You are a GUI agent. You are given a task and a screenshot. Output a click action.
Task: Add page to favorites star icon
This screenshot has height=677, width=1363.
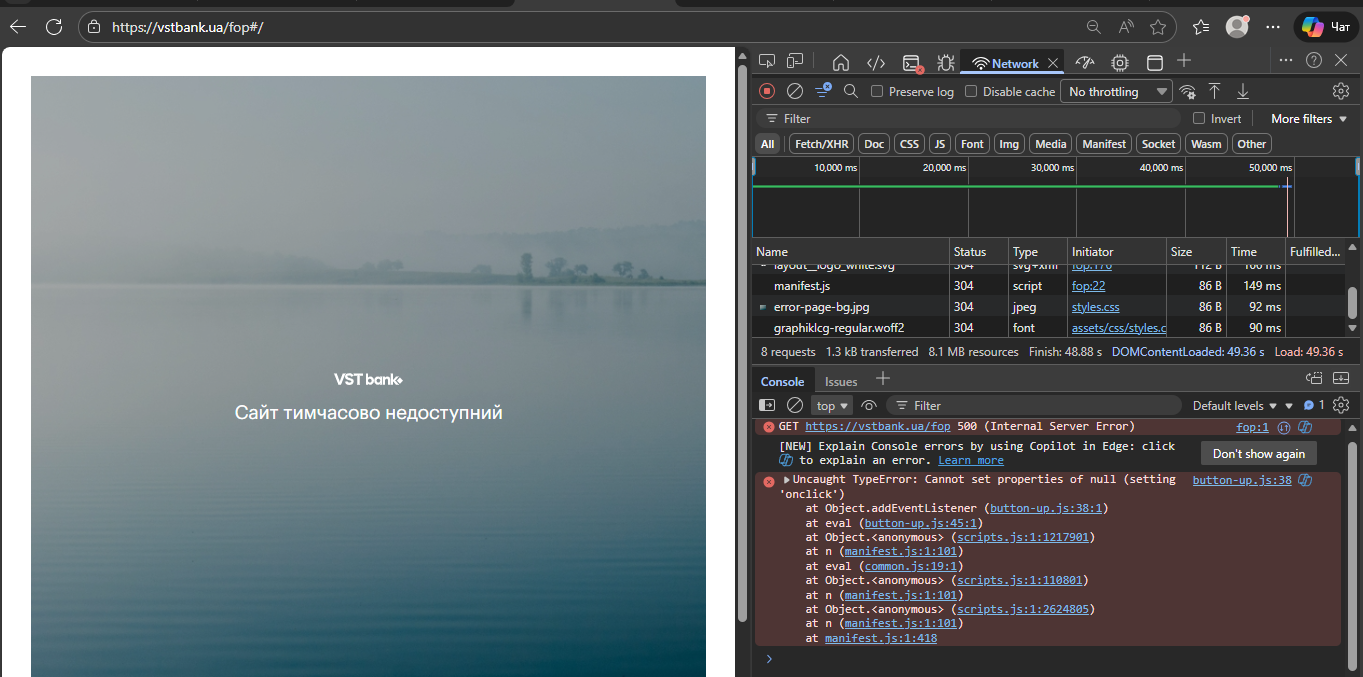[1158, 27]
